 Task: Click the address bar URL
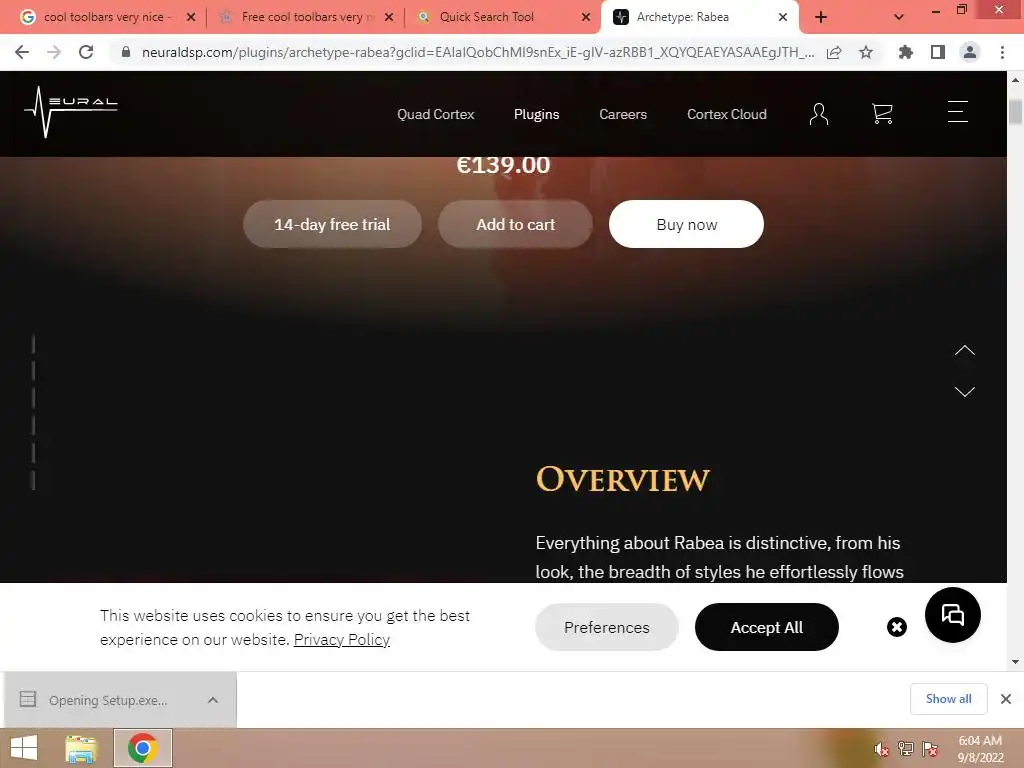click(477, 52)
